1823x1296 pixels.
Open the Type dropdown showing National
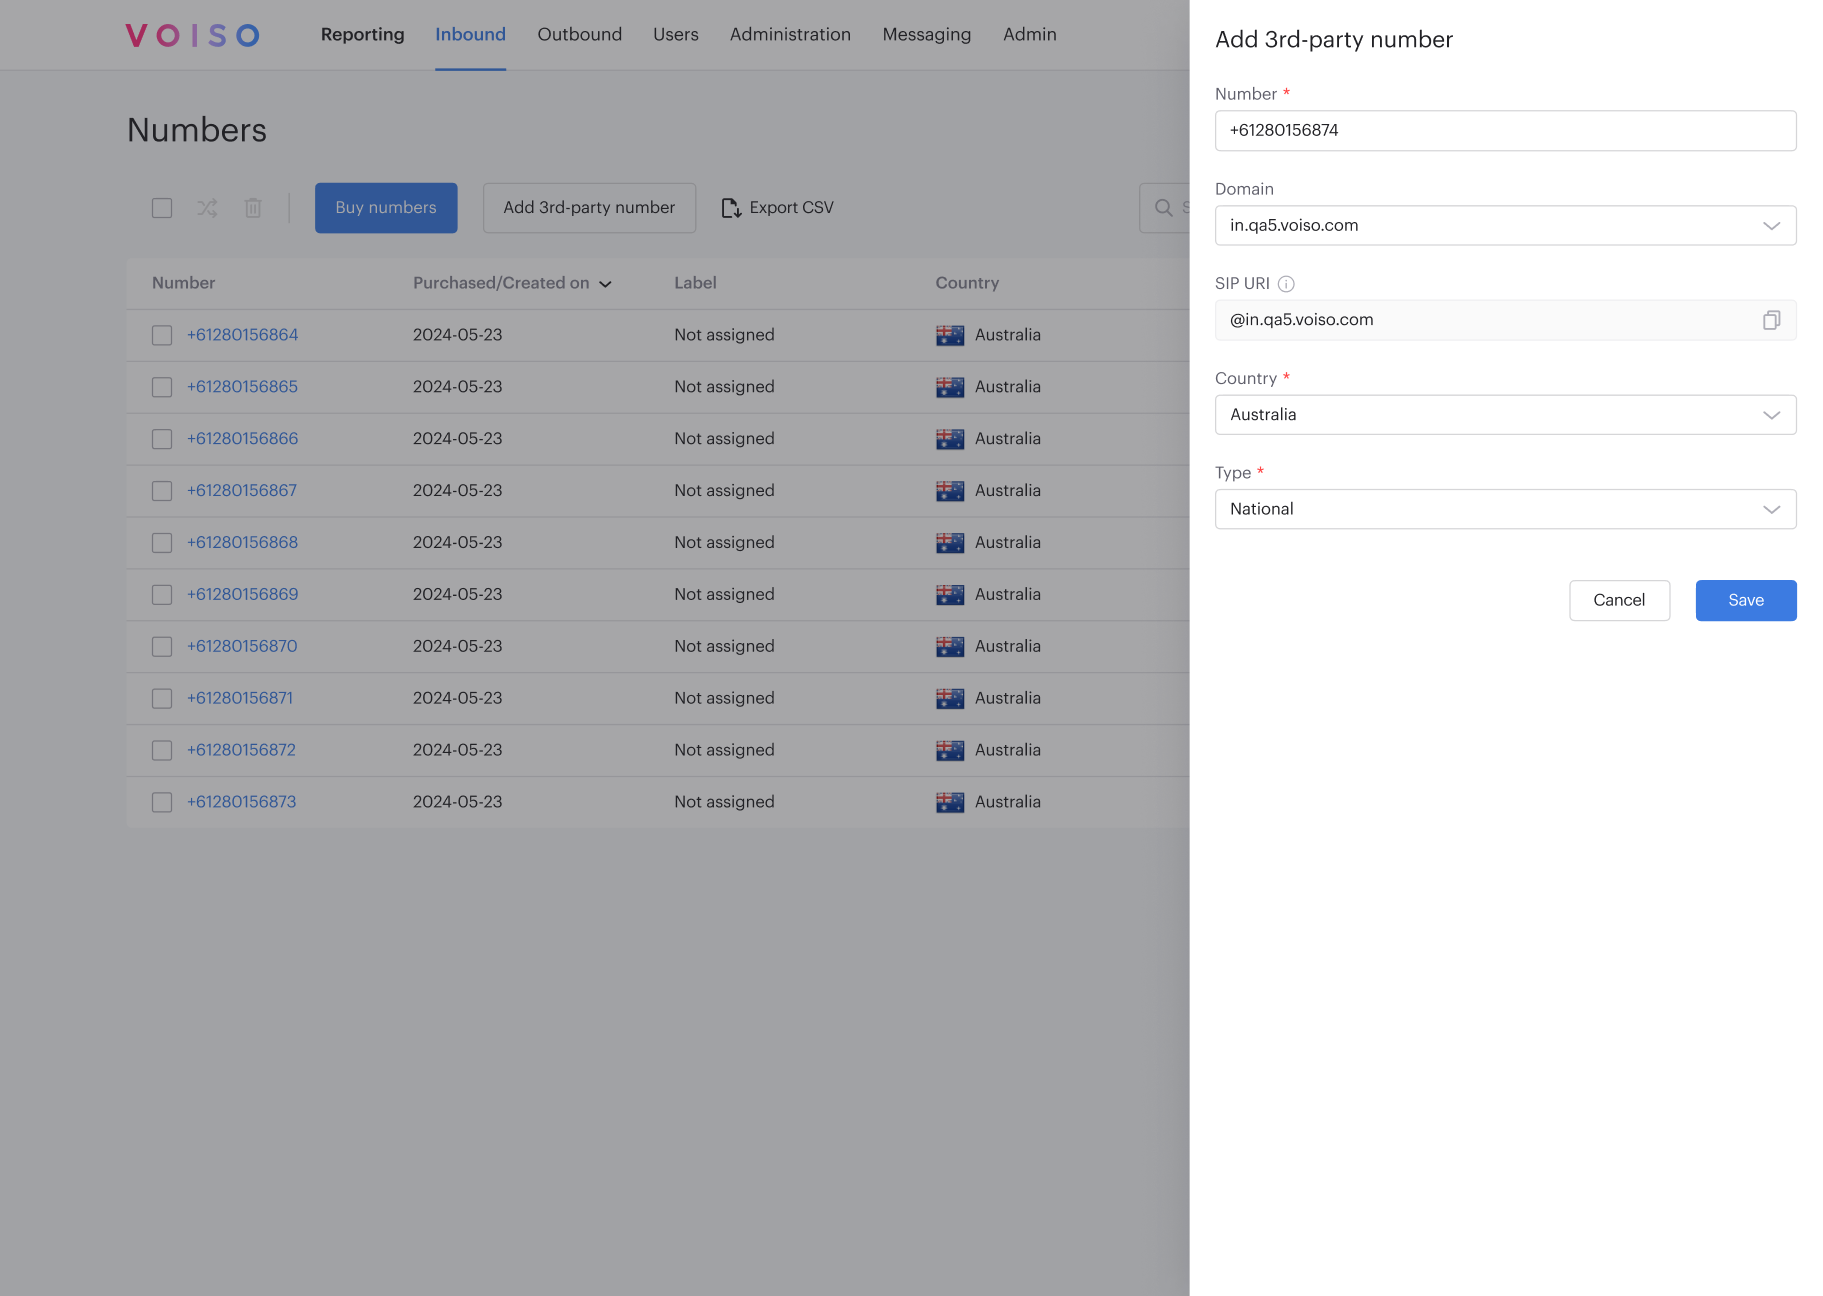1504,509
